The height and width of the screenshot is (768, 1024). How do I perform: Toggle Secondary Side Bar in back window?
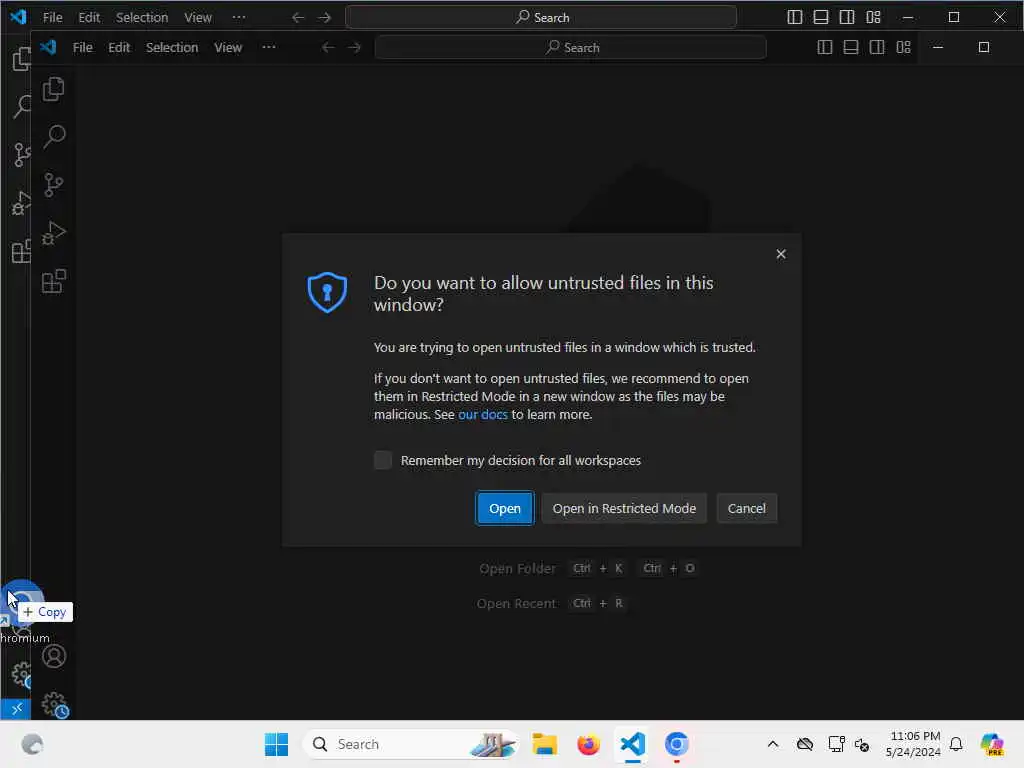(x=847, y=17)
